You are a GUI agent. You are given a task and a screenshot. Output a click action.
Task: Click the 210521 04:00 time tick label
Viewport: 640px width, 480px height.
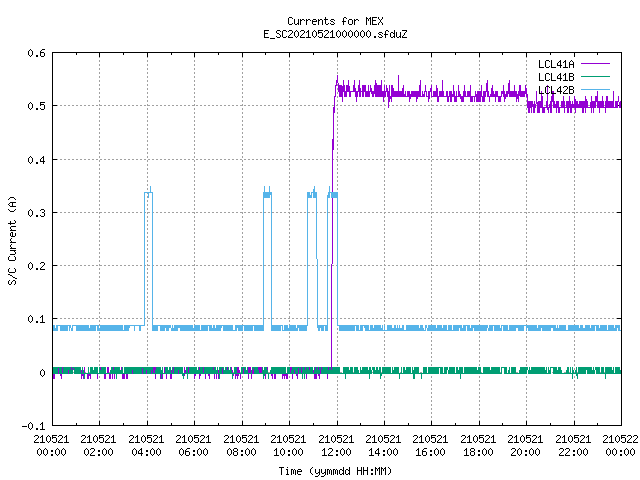146,446
